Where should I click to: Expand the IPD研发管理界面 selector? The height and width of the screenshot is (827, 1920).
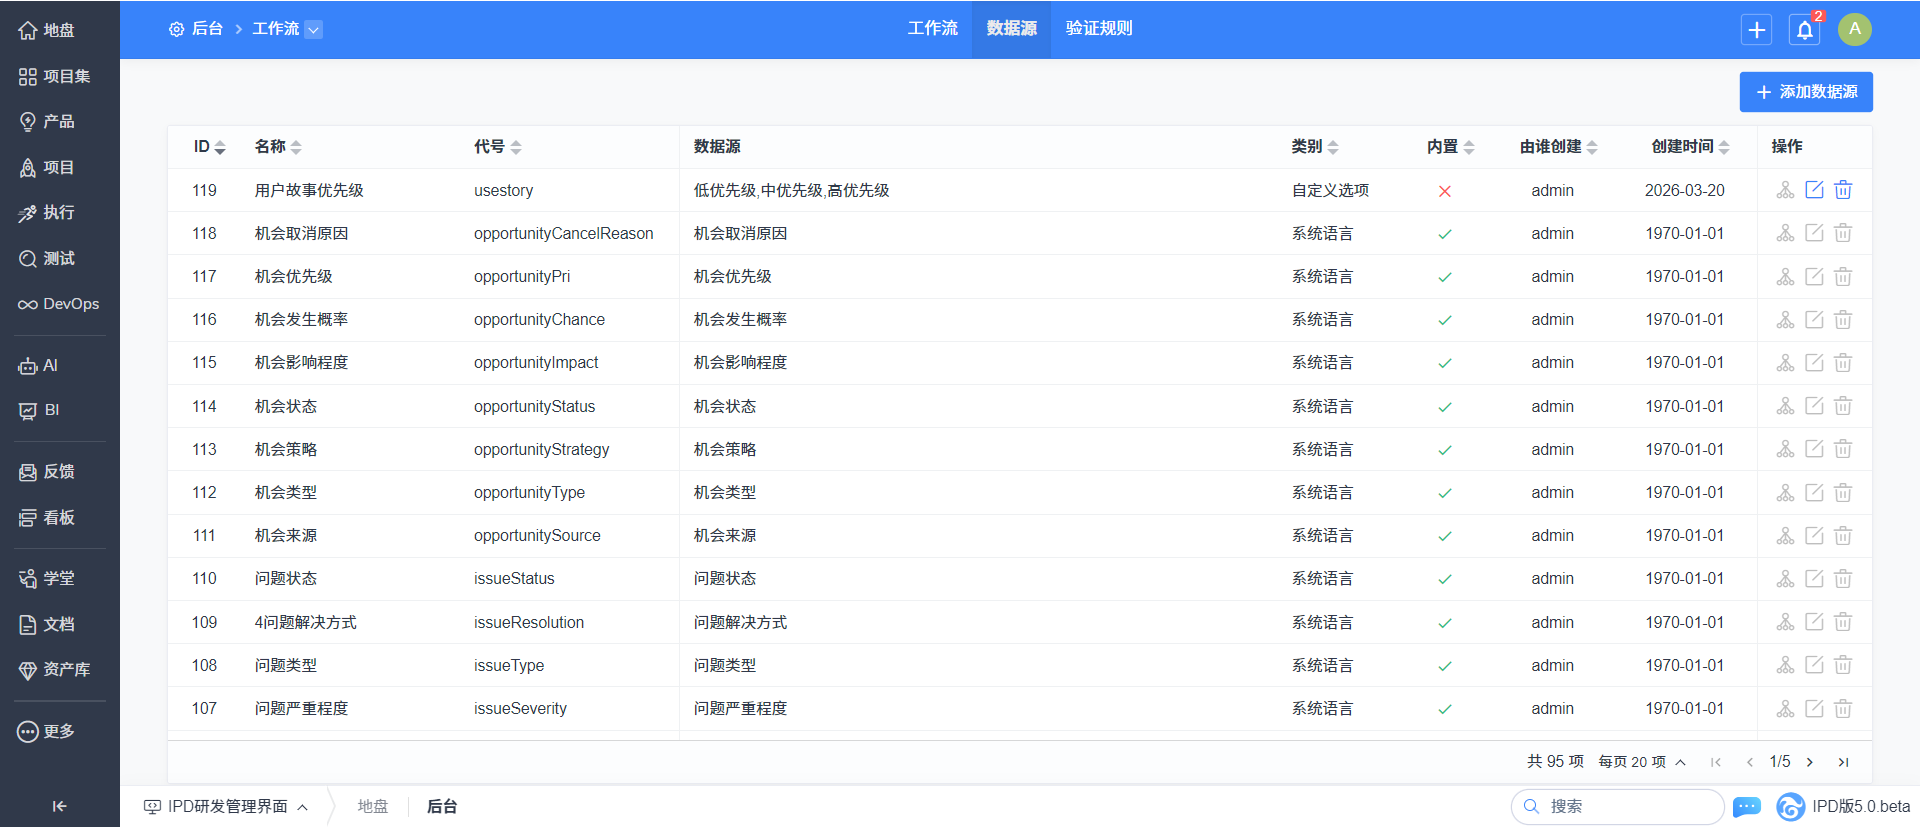pyautogui.click(x=226, y=807)
